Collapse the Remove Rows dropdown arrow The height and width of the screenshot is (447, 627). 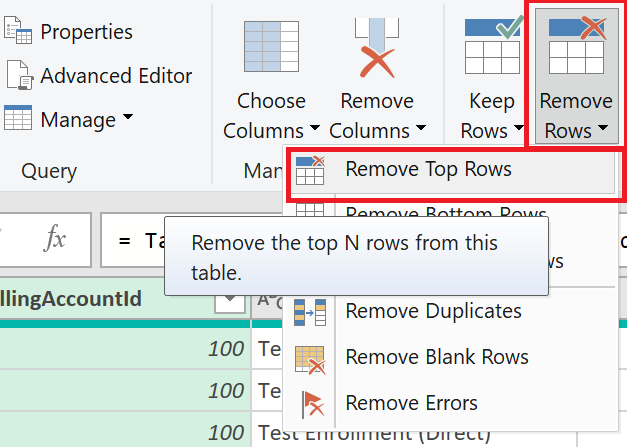603,128
